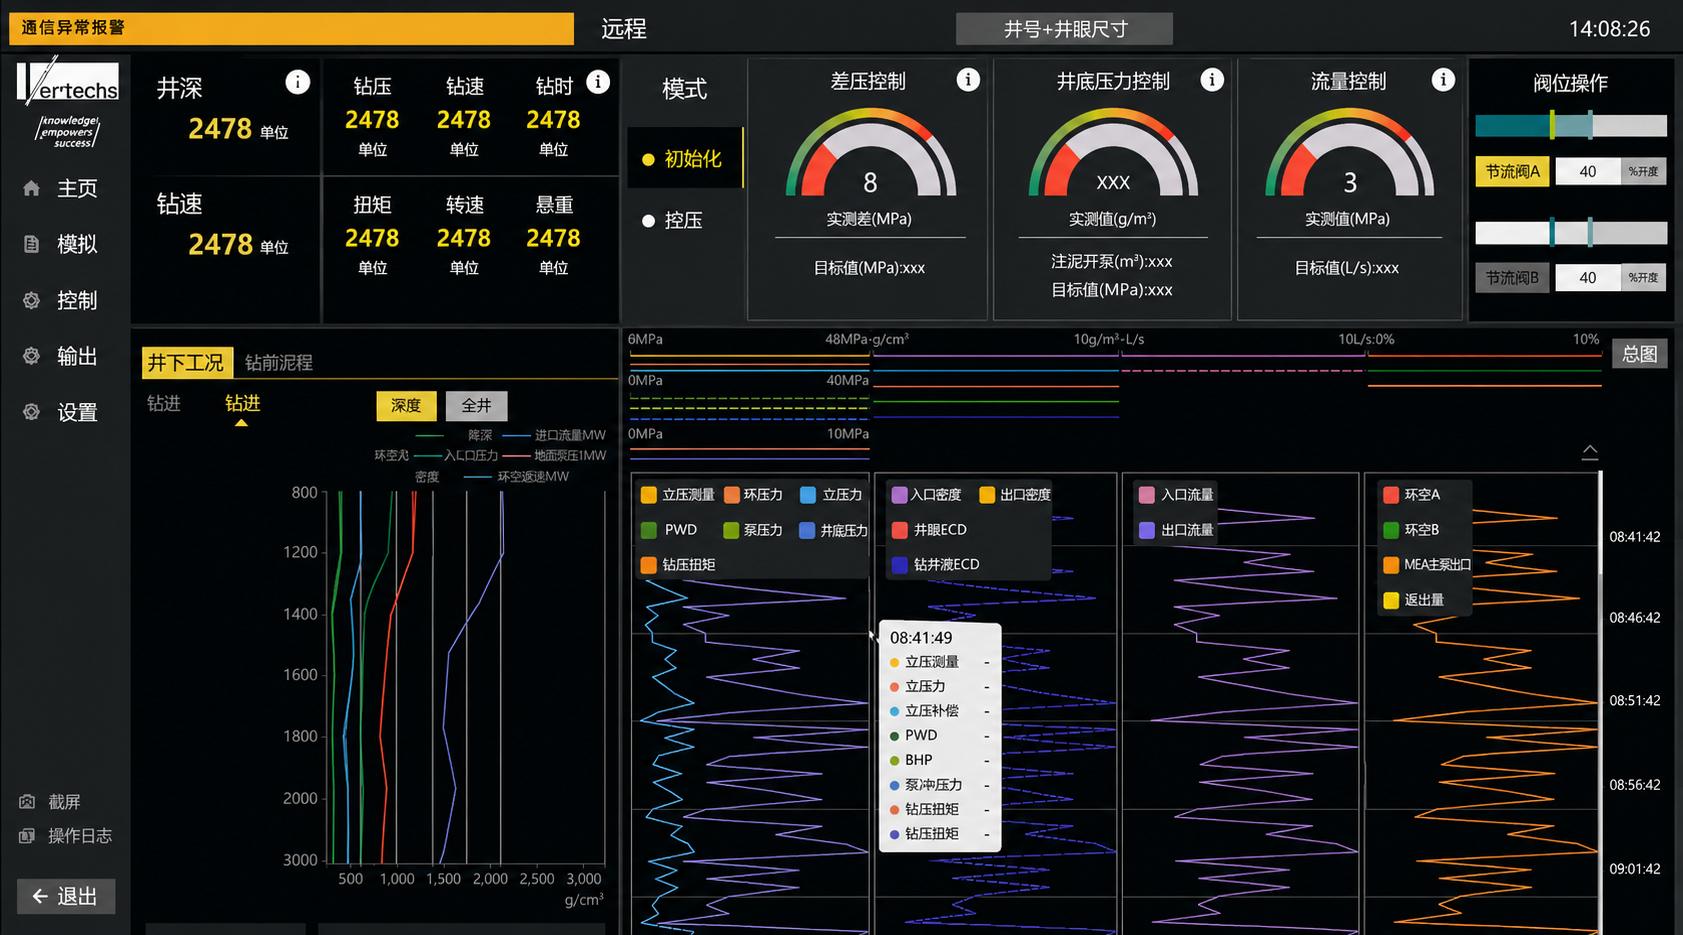Switch to the 钻前泥程 tab
1683x935 pixels.
click(x=279, y=362)
